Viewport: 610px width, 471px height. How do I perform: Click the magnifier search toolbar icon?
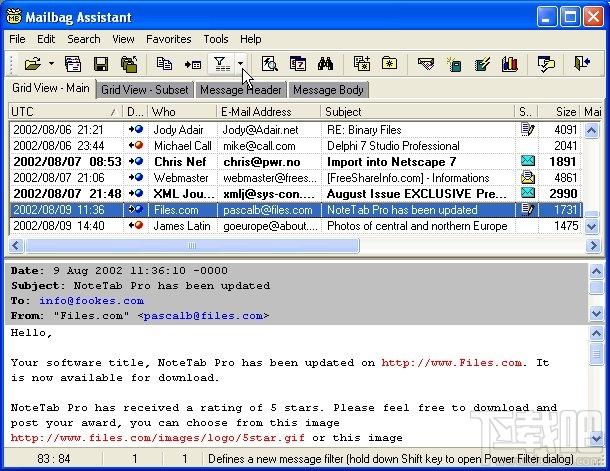(x=269, y=63)
